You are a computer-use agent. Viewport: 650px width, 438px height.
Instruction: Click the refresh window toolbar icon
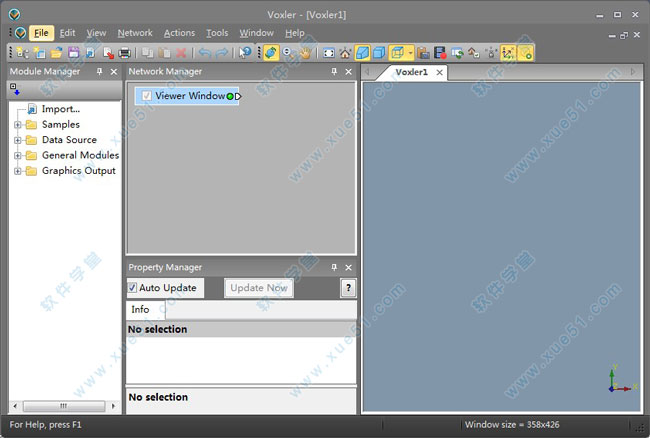point(457,53)
